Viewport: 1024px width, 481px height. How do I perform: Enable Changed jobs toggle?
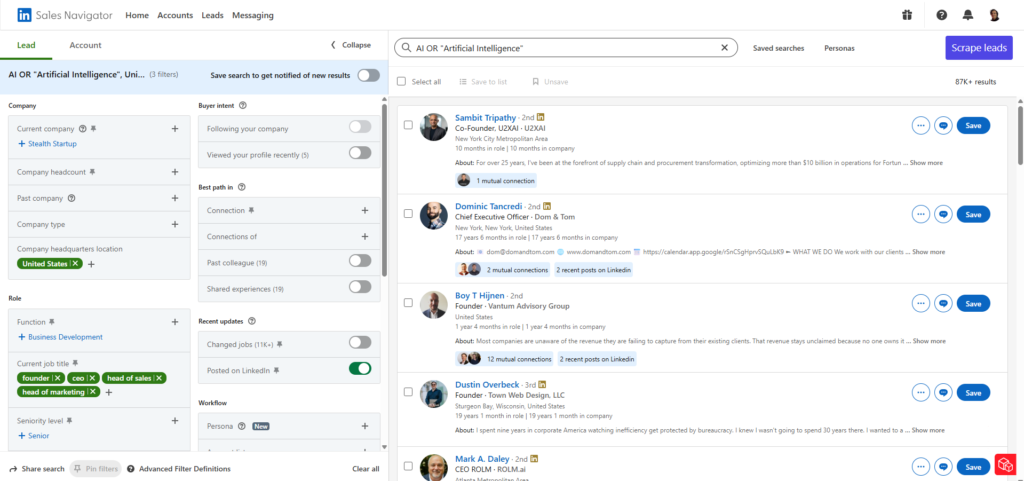tap(360, 342)
